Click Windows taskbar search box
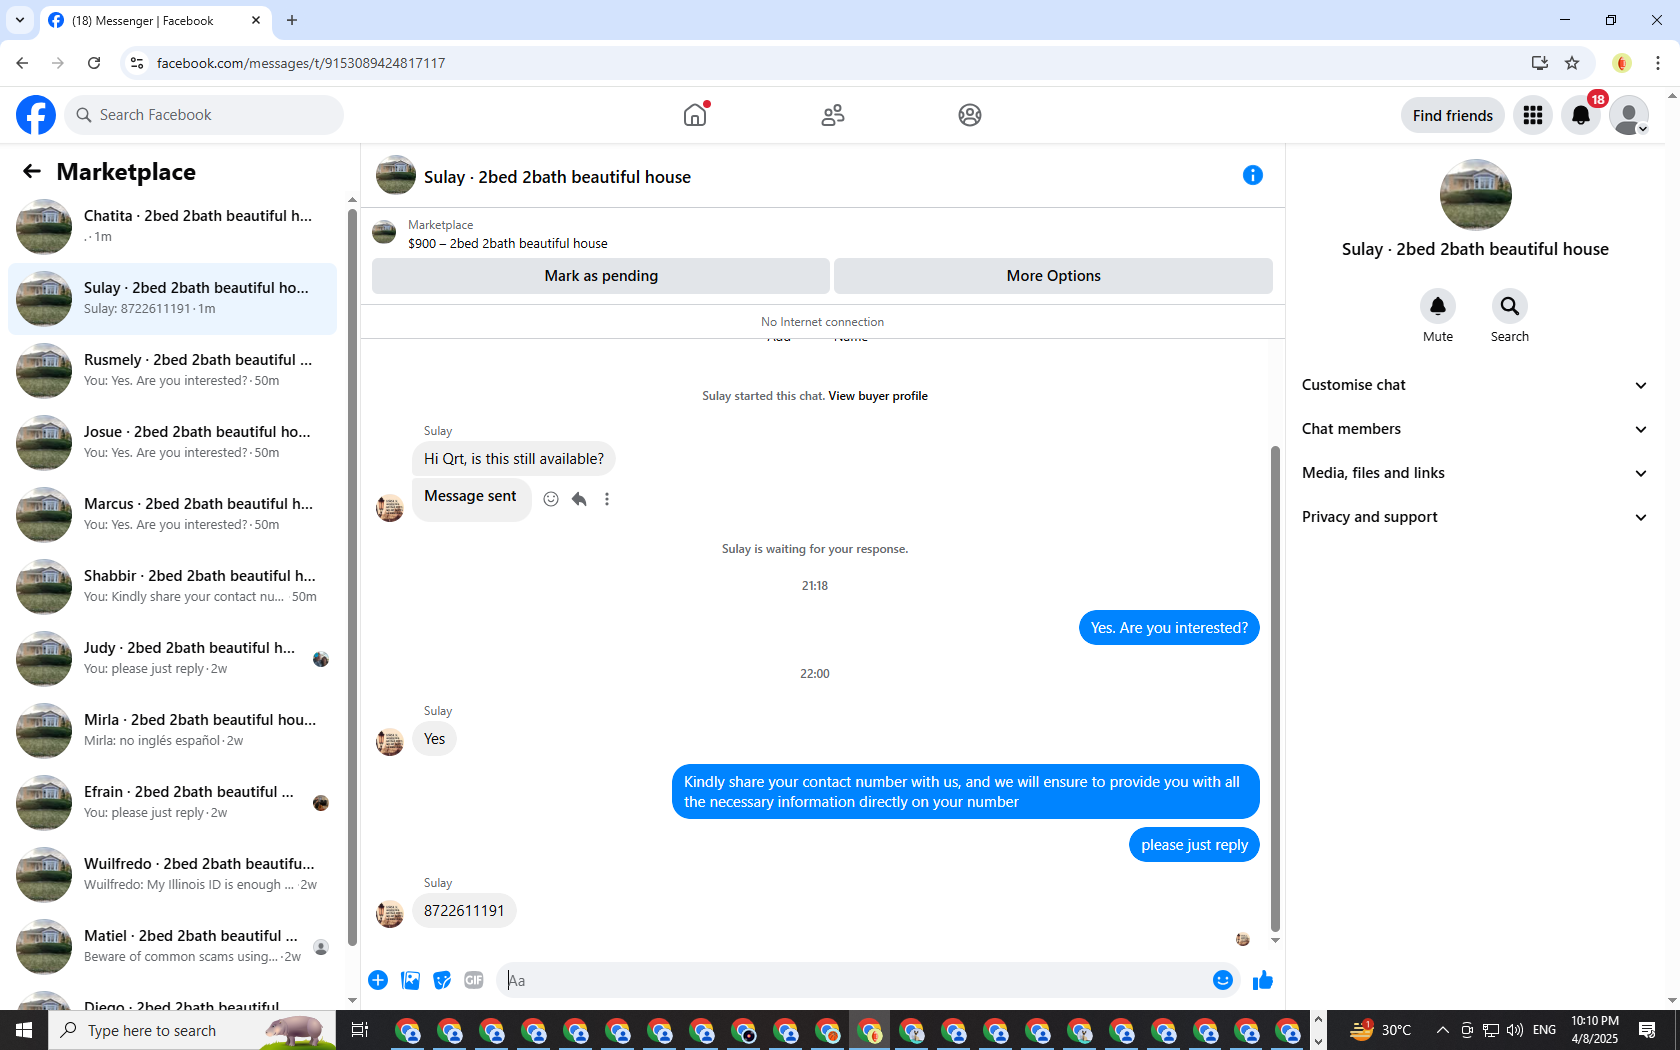1680x1050 pixels. coord(192,1030)
